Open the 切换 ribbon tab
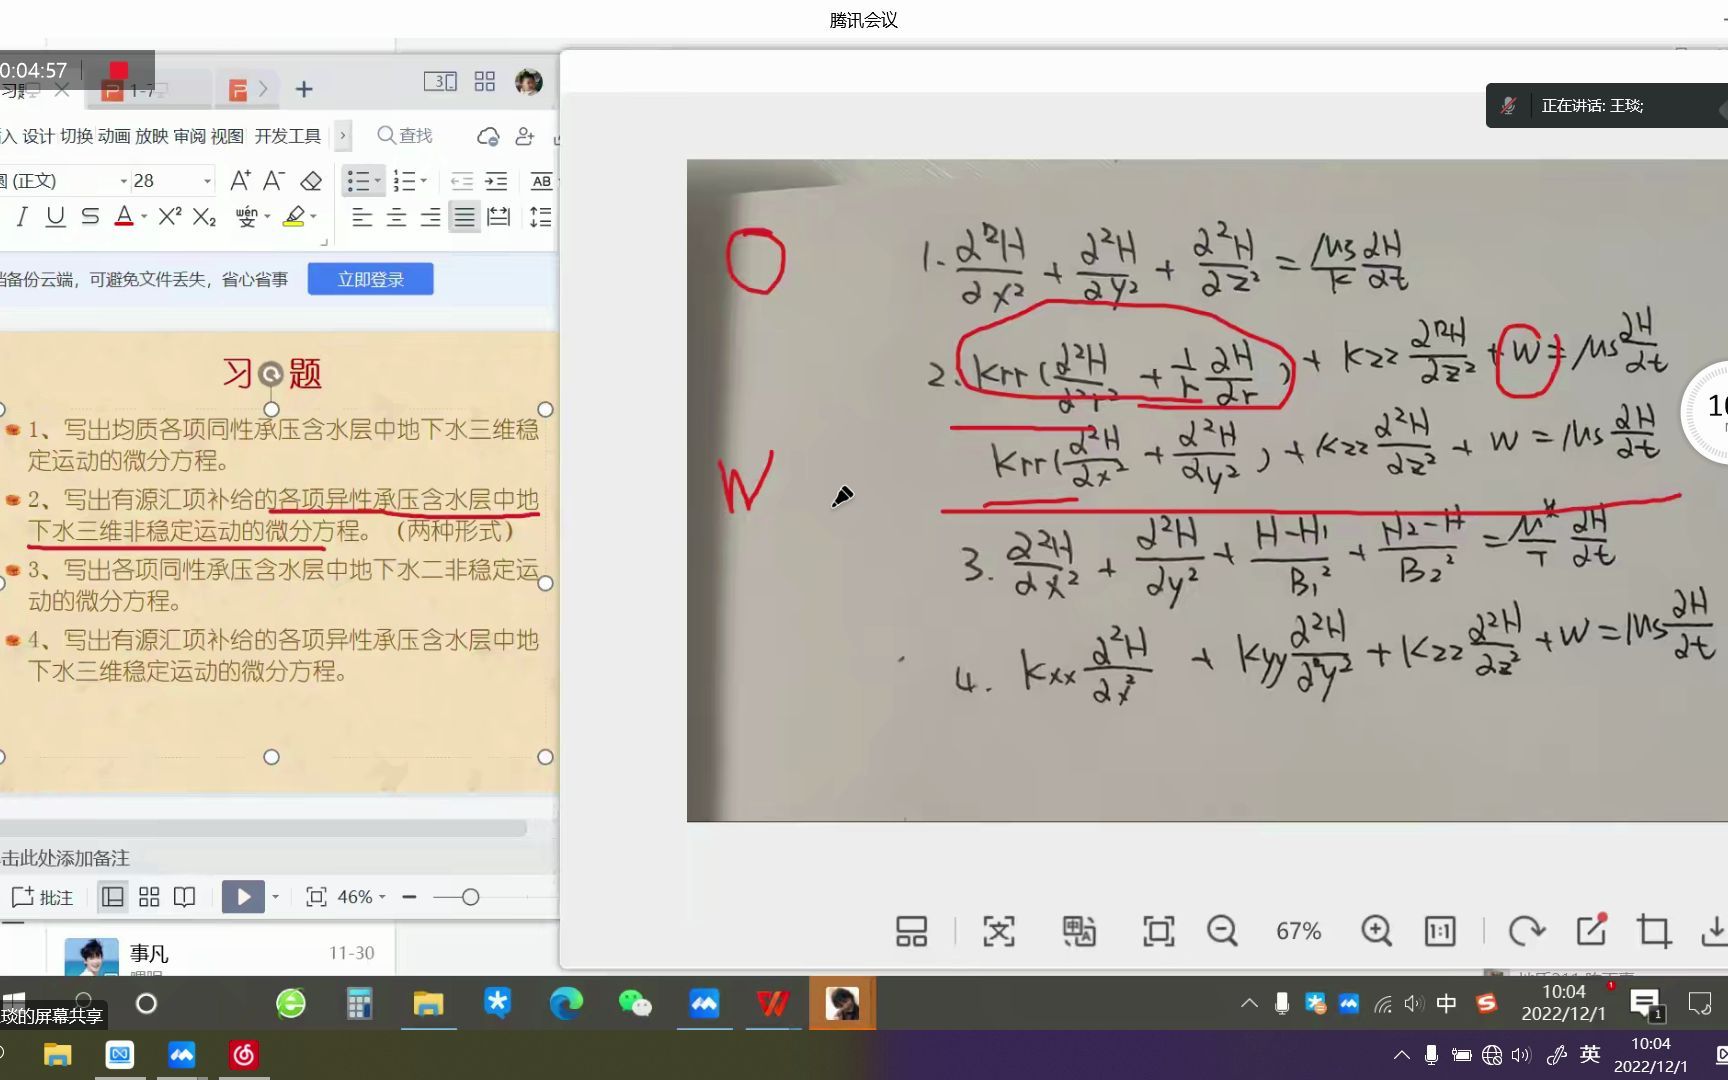 (76, 136)
